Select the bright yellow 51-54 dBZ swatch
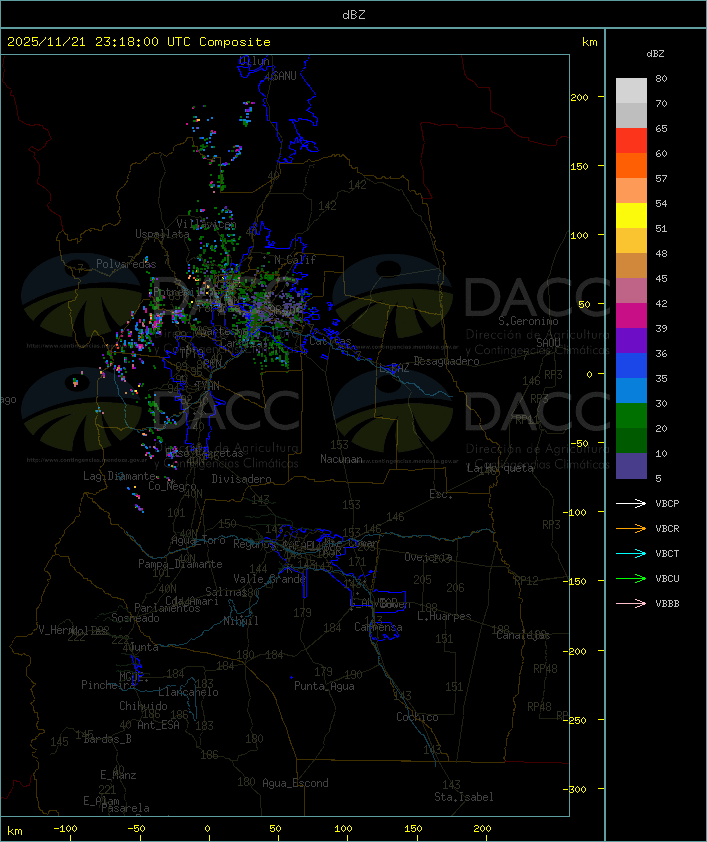Screen dimensions: 707x842 (631, 216)
